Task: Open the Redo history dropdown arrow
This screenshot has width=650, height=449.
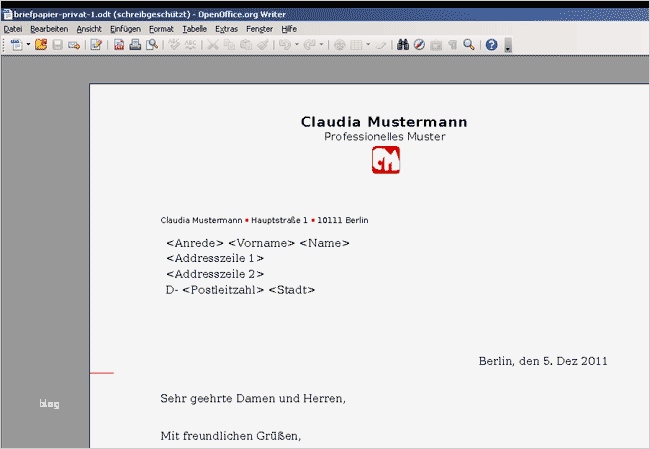Action: click(321, 44)
